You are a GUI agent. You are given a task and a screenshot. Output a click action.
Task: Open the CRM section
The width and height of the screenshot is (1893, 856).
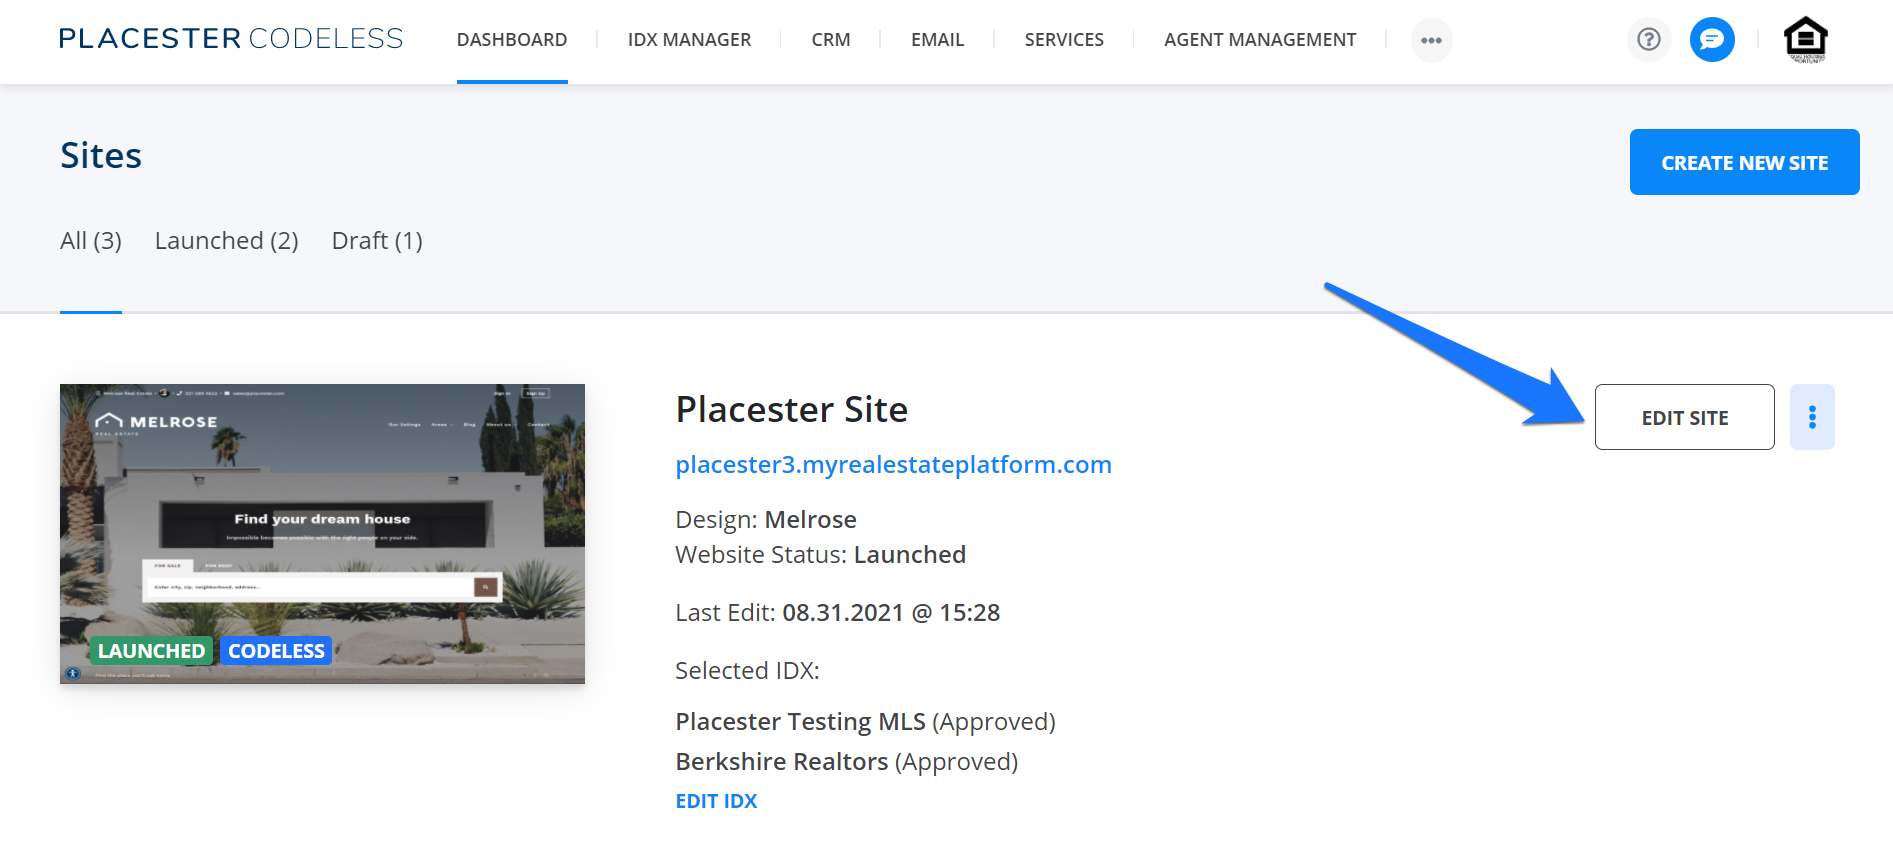coord(831,40)
